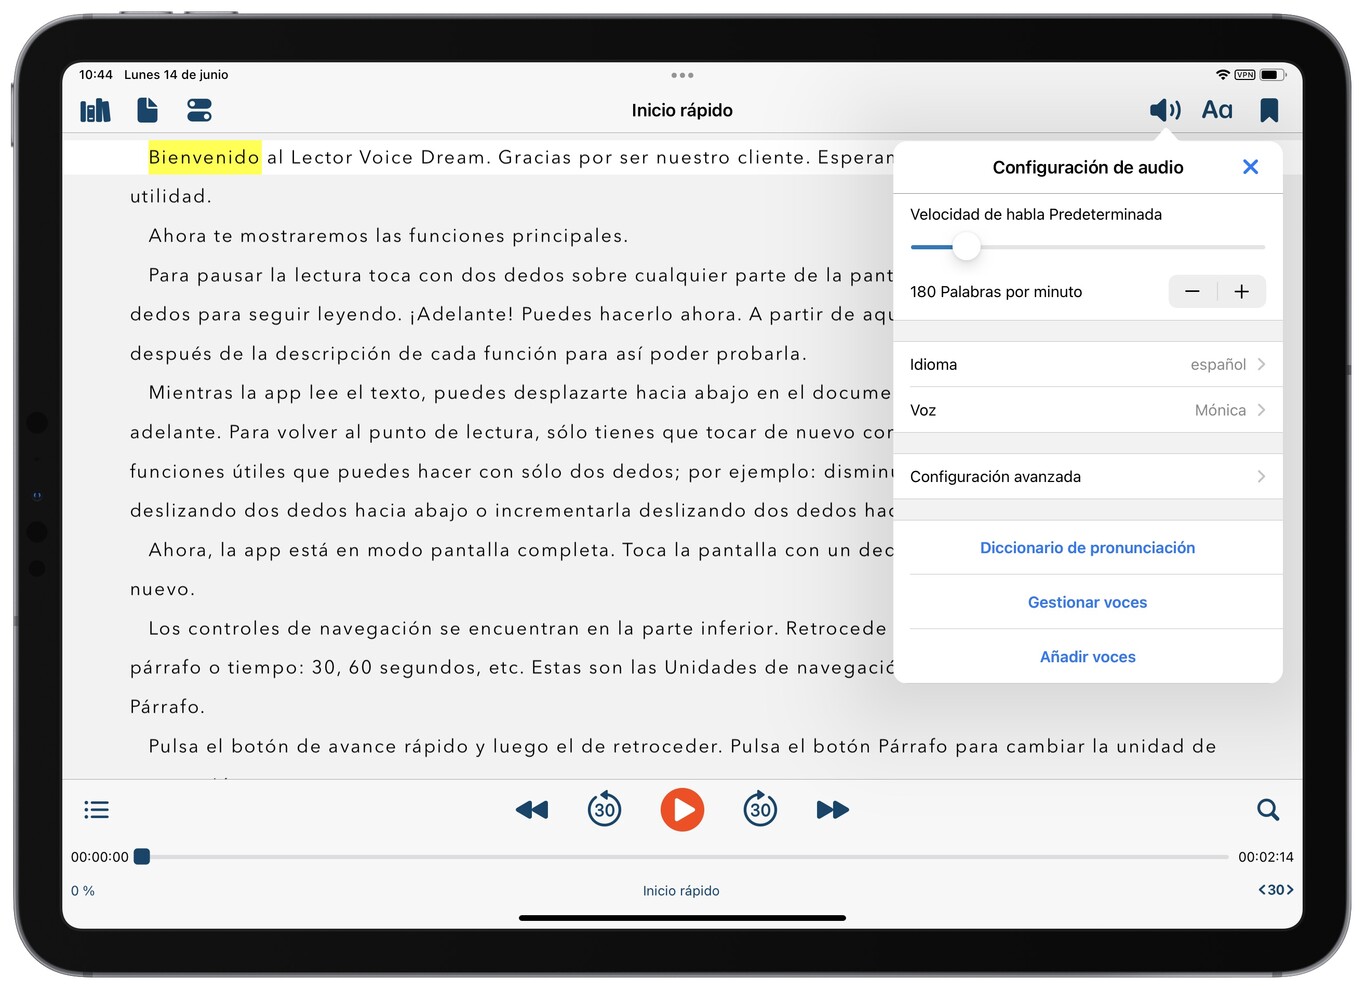This screenshot has height=991, width=1366.
Task: Click the document icon in top toolbar
Action: coord(147,110)
